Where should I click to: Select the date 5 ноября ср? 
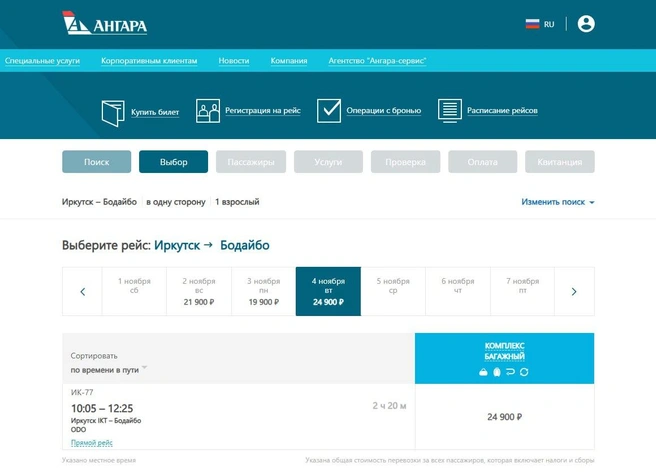393,292
